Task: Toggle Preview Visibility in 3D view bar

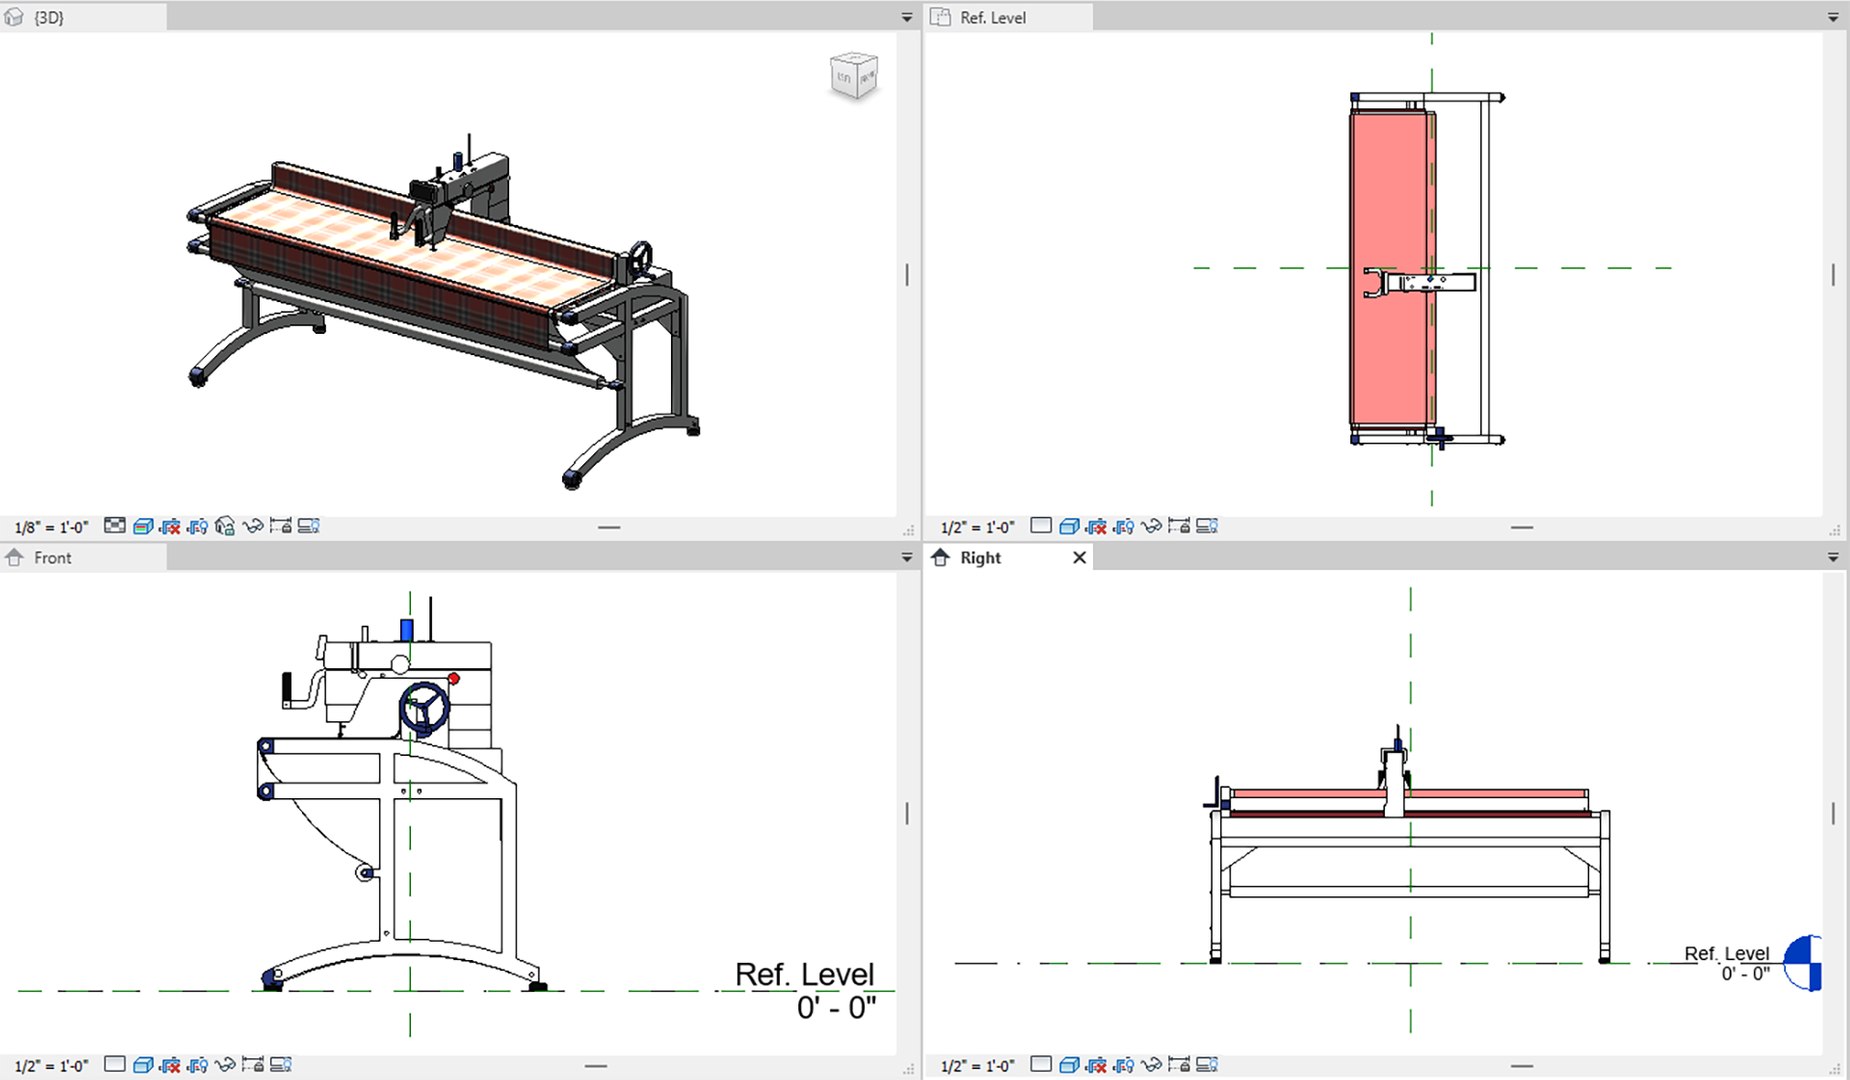Action: tap(308, 526)
